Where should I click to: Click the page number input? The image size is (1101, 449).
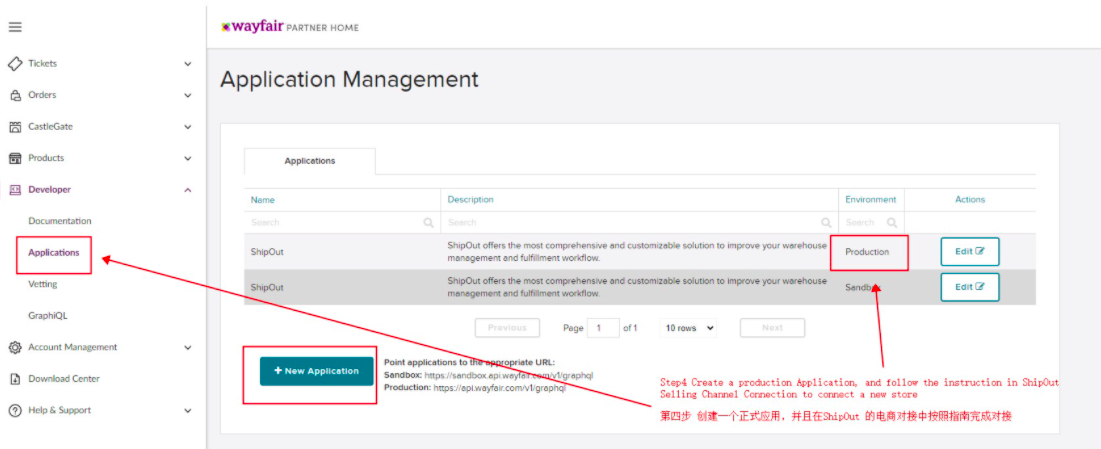(x=603, y=328)
